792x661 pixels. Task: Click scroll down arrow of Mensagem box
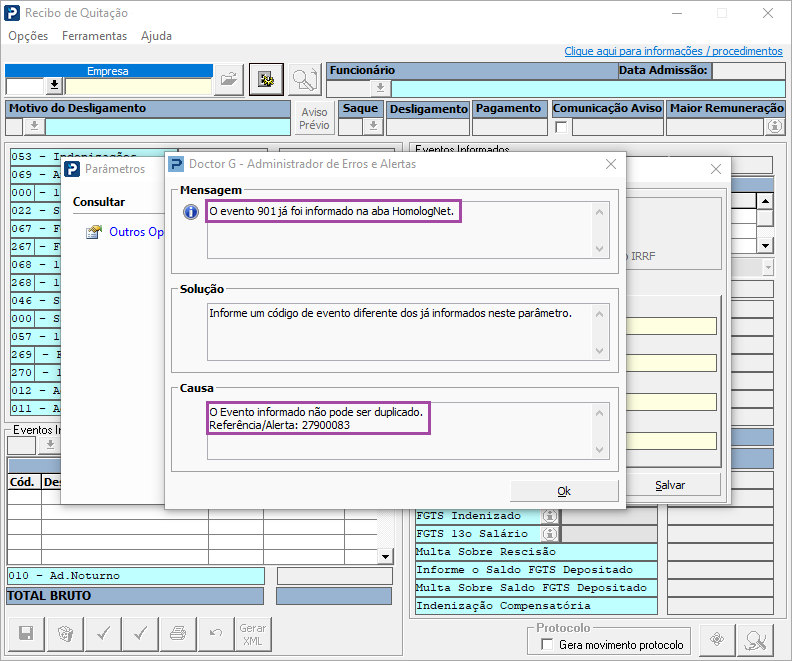click(600, 249)
